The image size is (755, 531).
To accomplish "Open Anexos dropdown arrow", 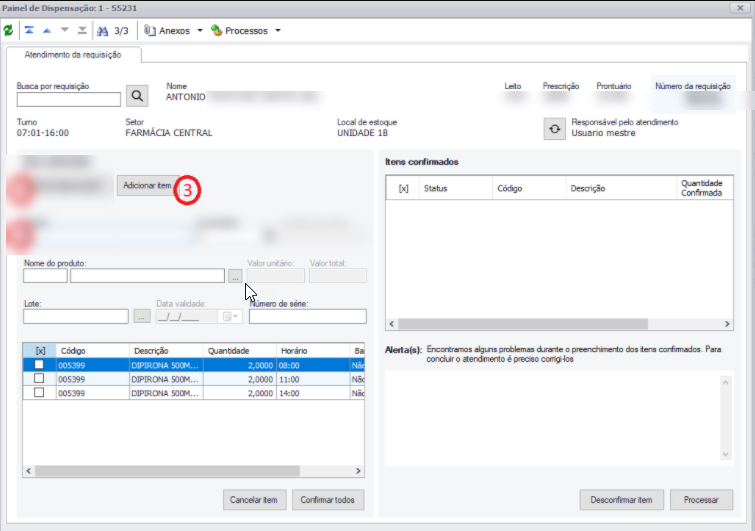I will coord(200,31).
